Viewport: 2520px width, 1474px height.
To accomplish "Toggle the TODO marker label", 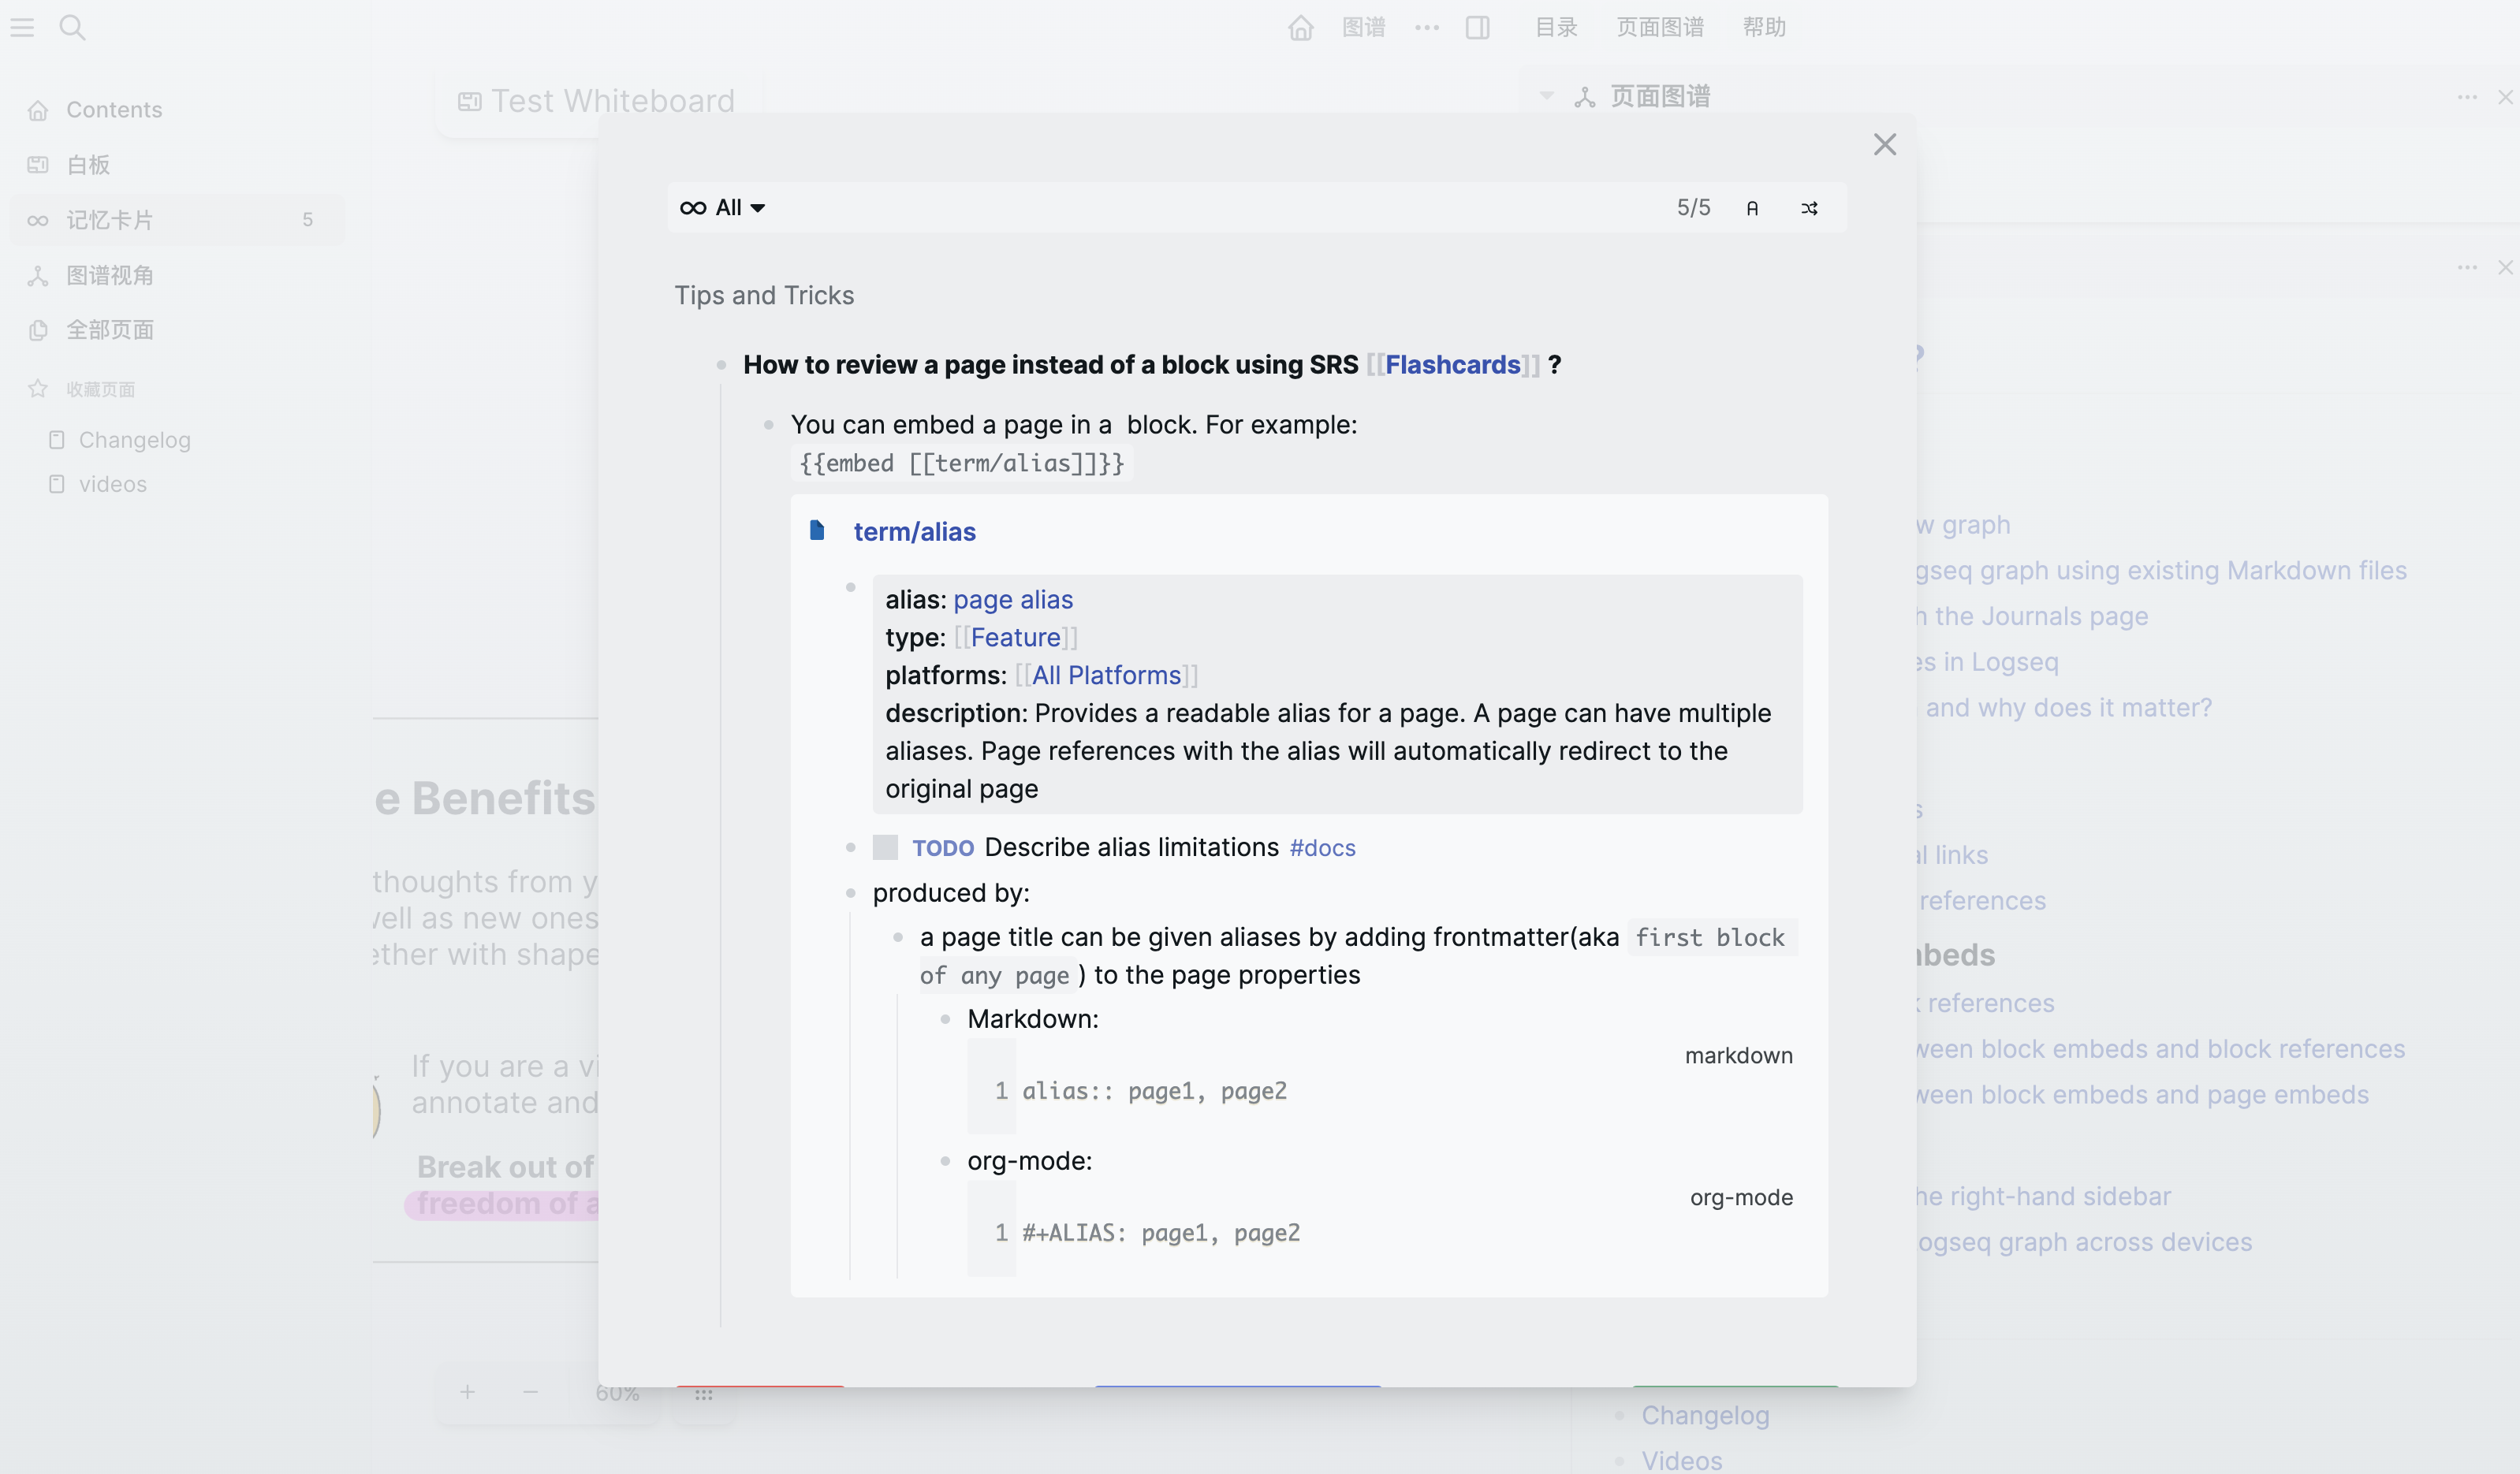I will coord(942,848).
